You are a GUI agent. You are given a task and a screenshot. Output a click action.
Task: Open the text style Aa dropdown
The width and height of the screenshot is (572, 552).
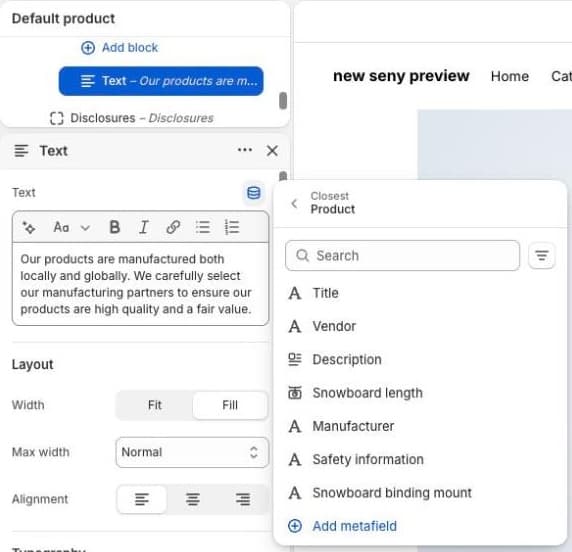point(72,228)
